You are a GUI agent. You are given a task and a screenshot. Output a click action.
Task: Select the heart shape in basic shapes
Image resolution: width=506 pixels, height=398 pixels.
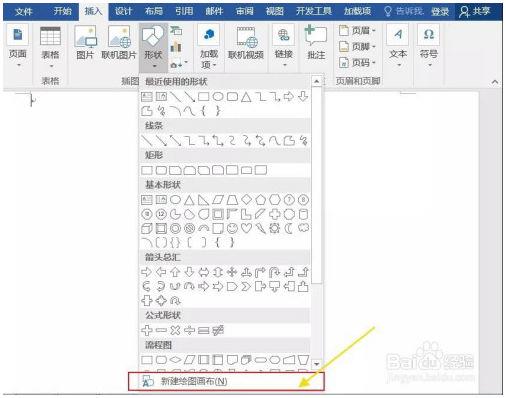pos(246,228)
